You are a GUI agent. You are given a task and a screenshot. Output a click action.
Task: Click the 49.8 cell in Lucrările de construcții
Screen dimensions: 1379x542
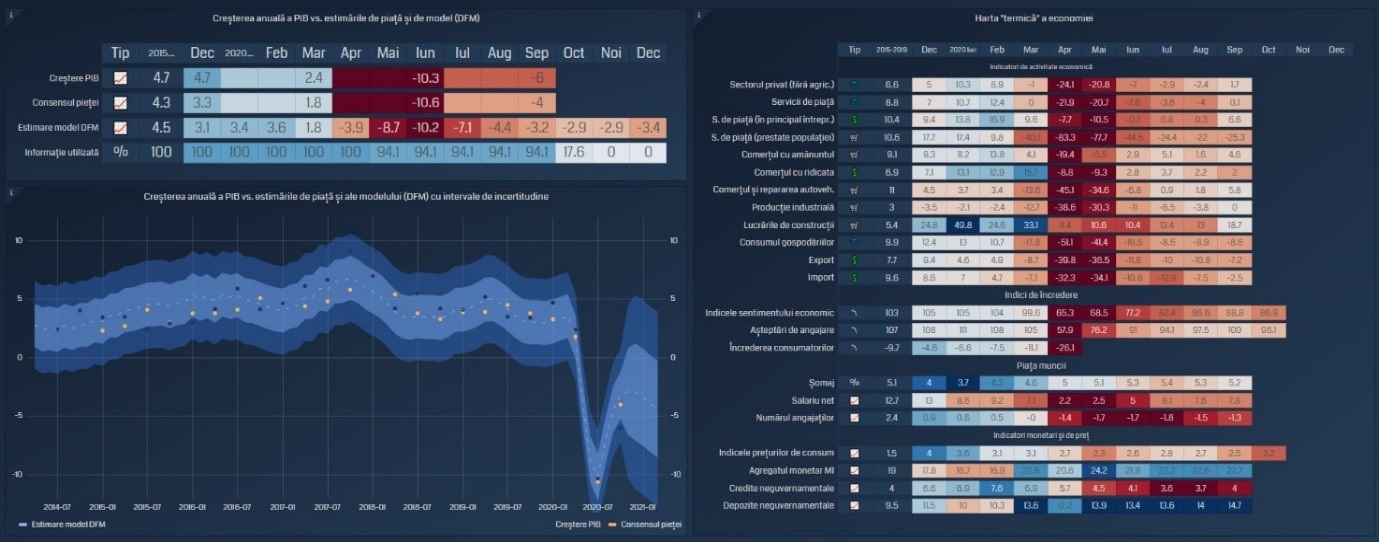click(x=963, y=225)
